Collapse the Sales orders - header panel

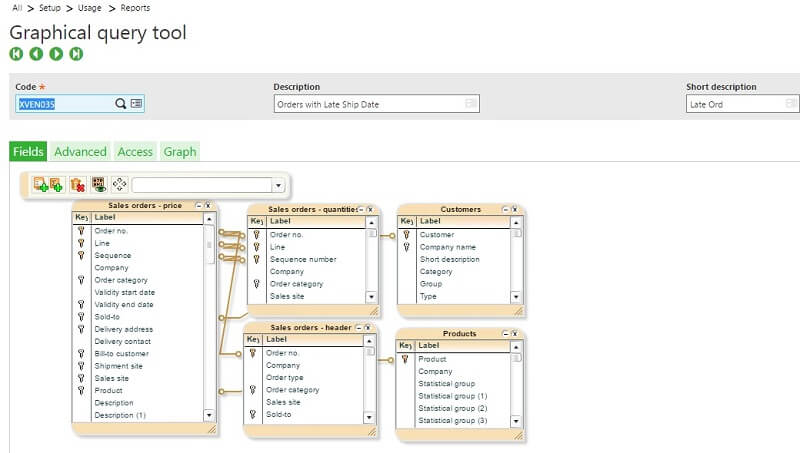pos(358,328)
